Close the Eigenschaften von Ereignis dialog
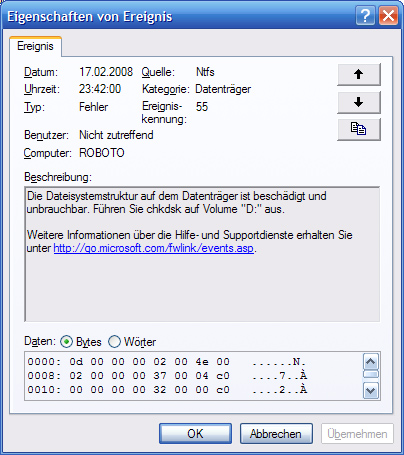404x455 pixels. pos(388,15)
